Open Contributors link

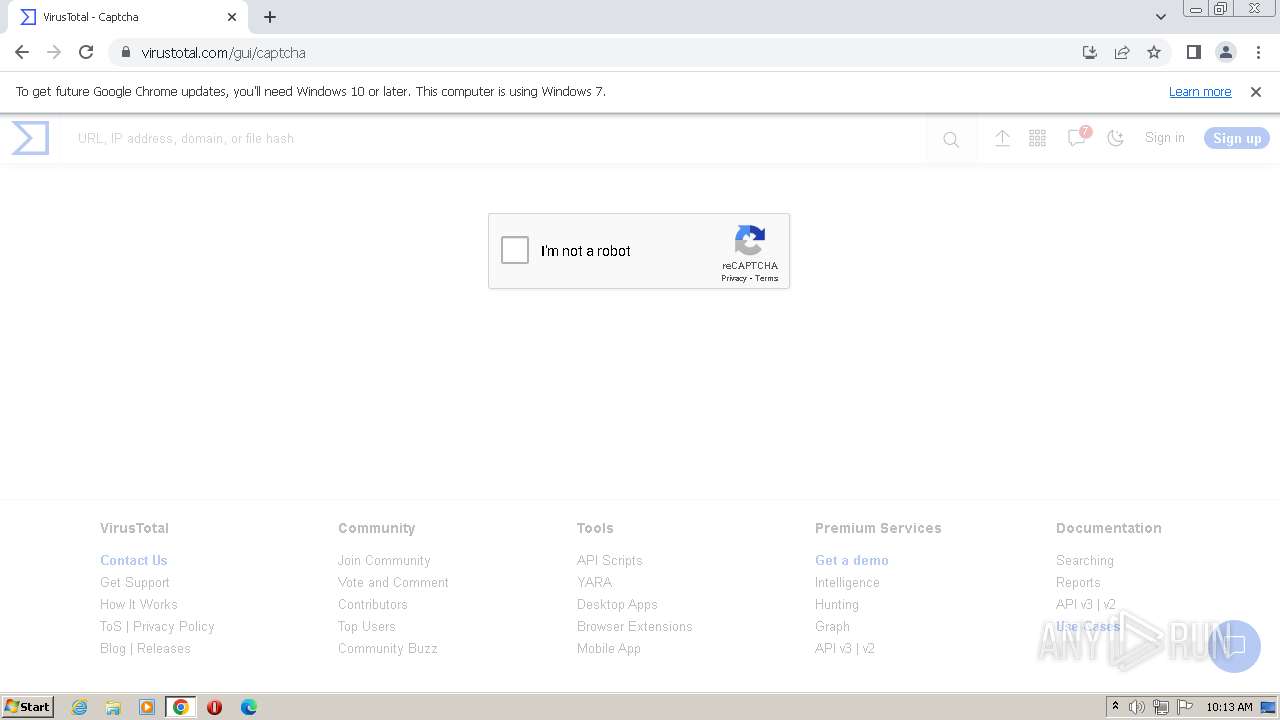(373, 604)
